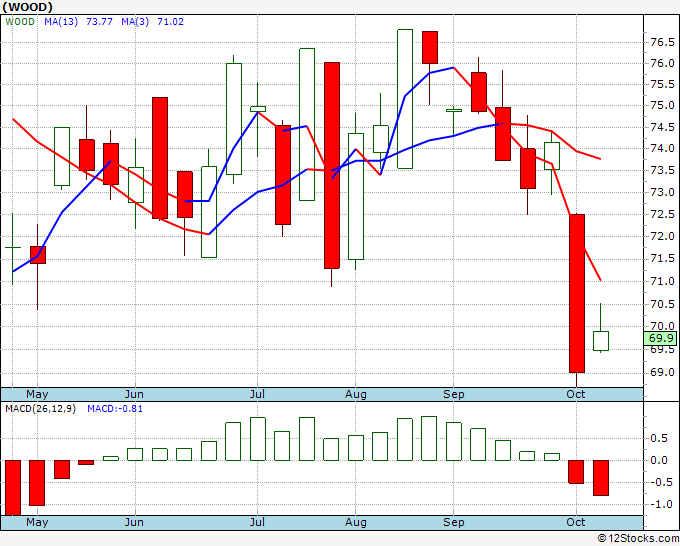Screen dimensions: 680x546
Task: Click the 69.9 current price tag
Action: [x=661, y=338]
